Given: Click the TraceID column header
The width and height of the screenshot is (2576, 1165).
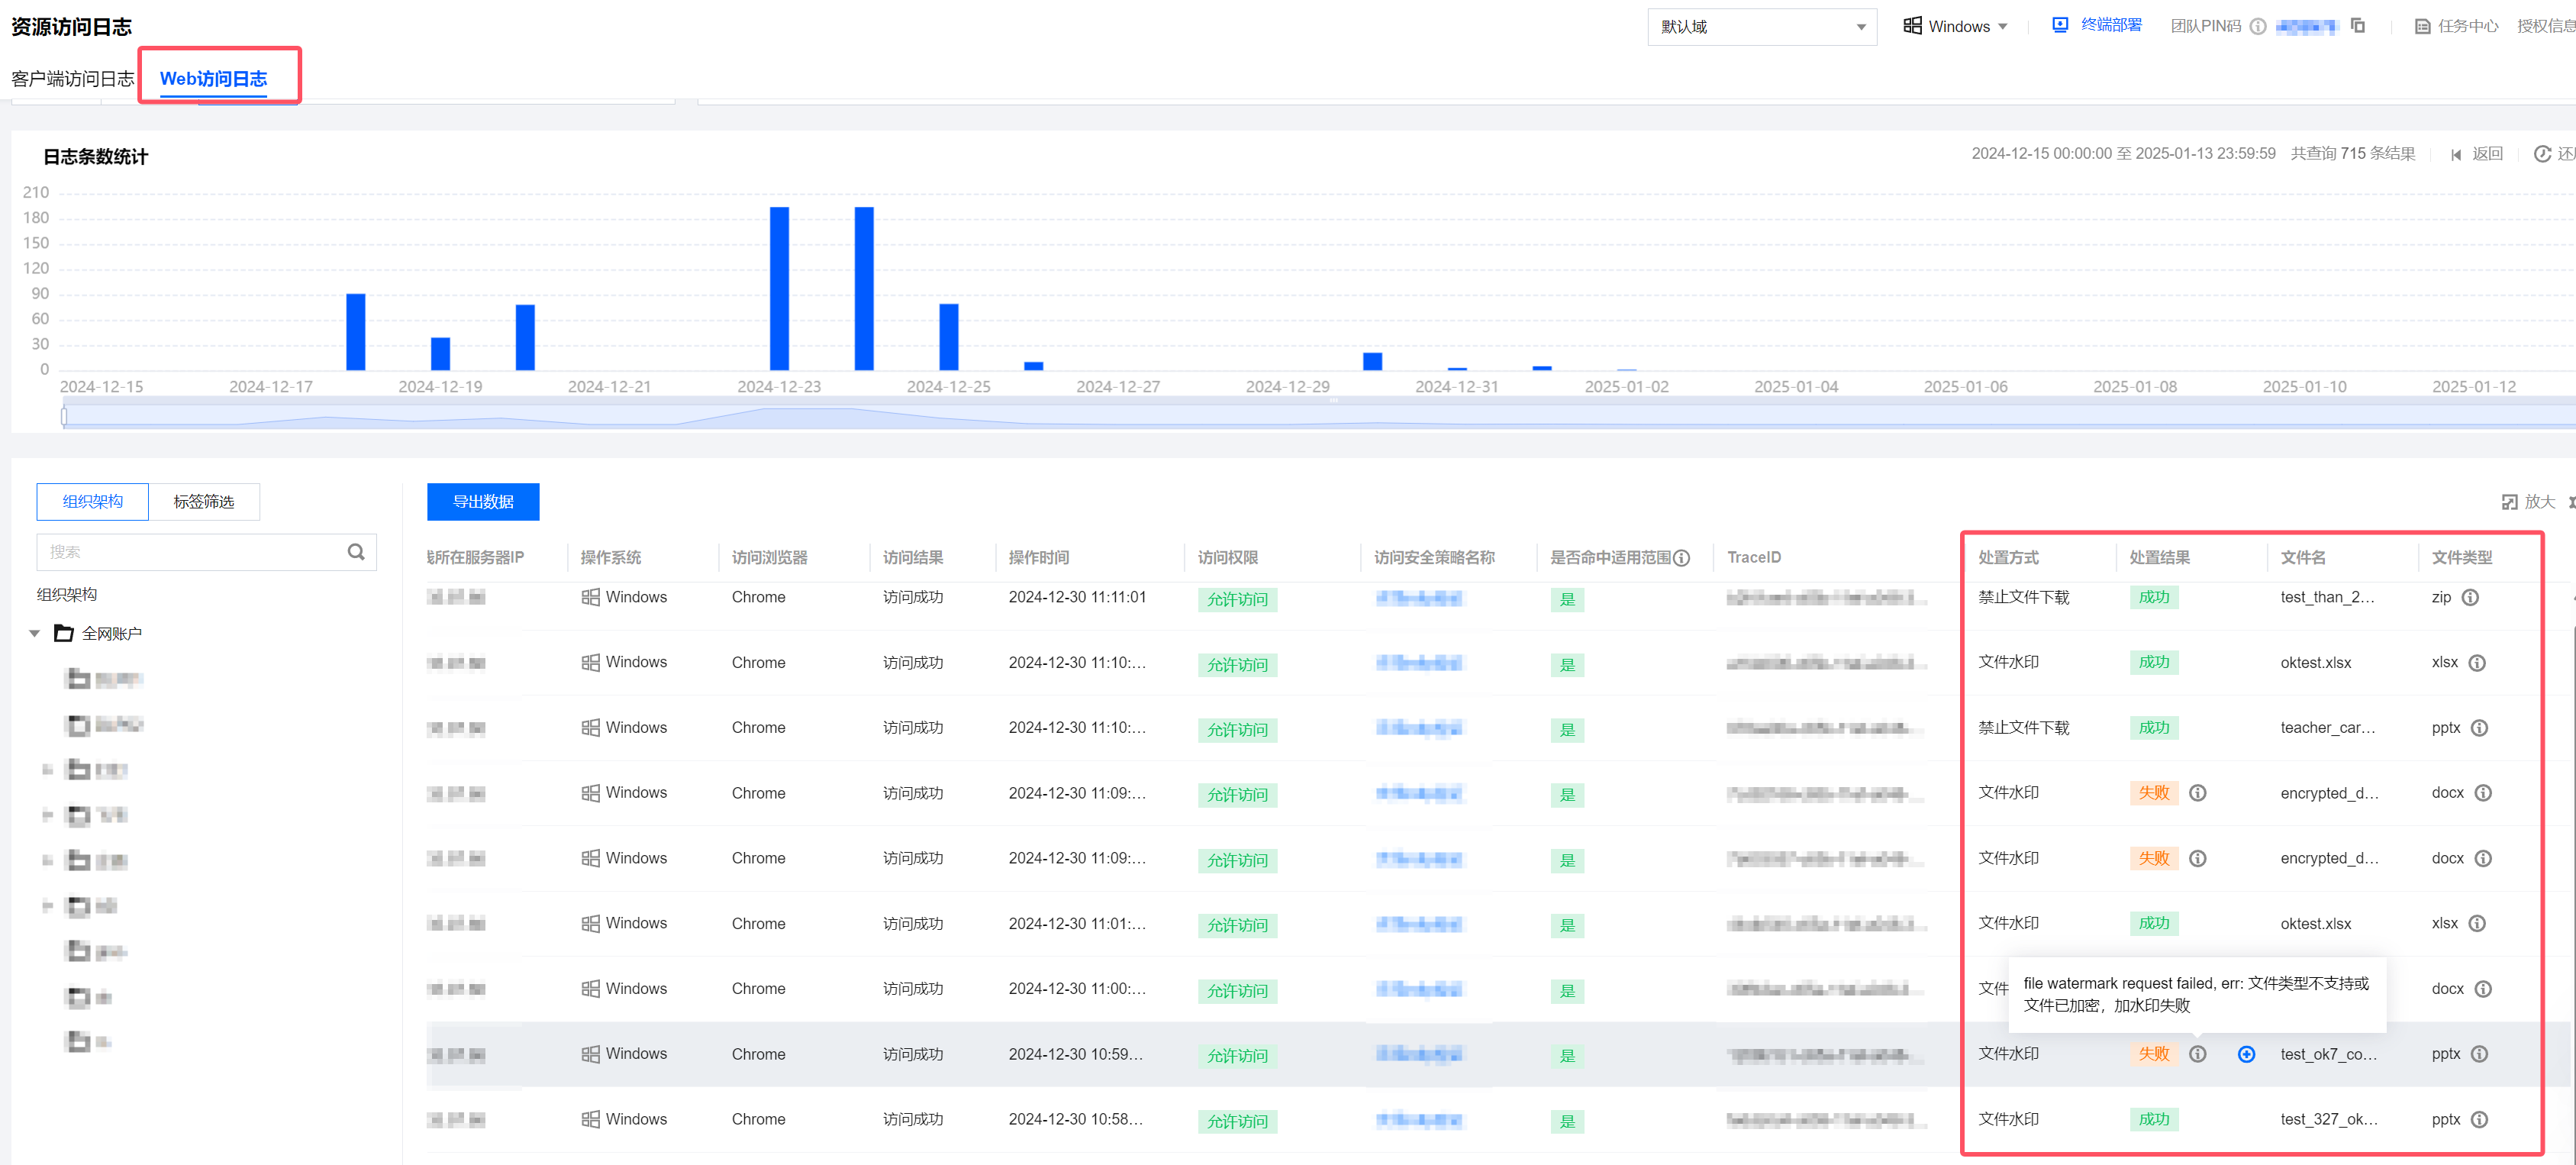Looking at the screenshot, I should point(1753,557).
